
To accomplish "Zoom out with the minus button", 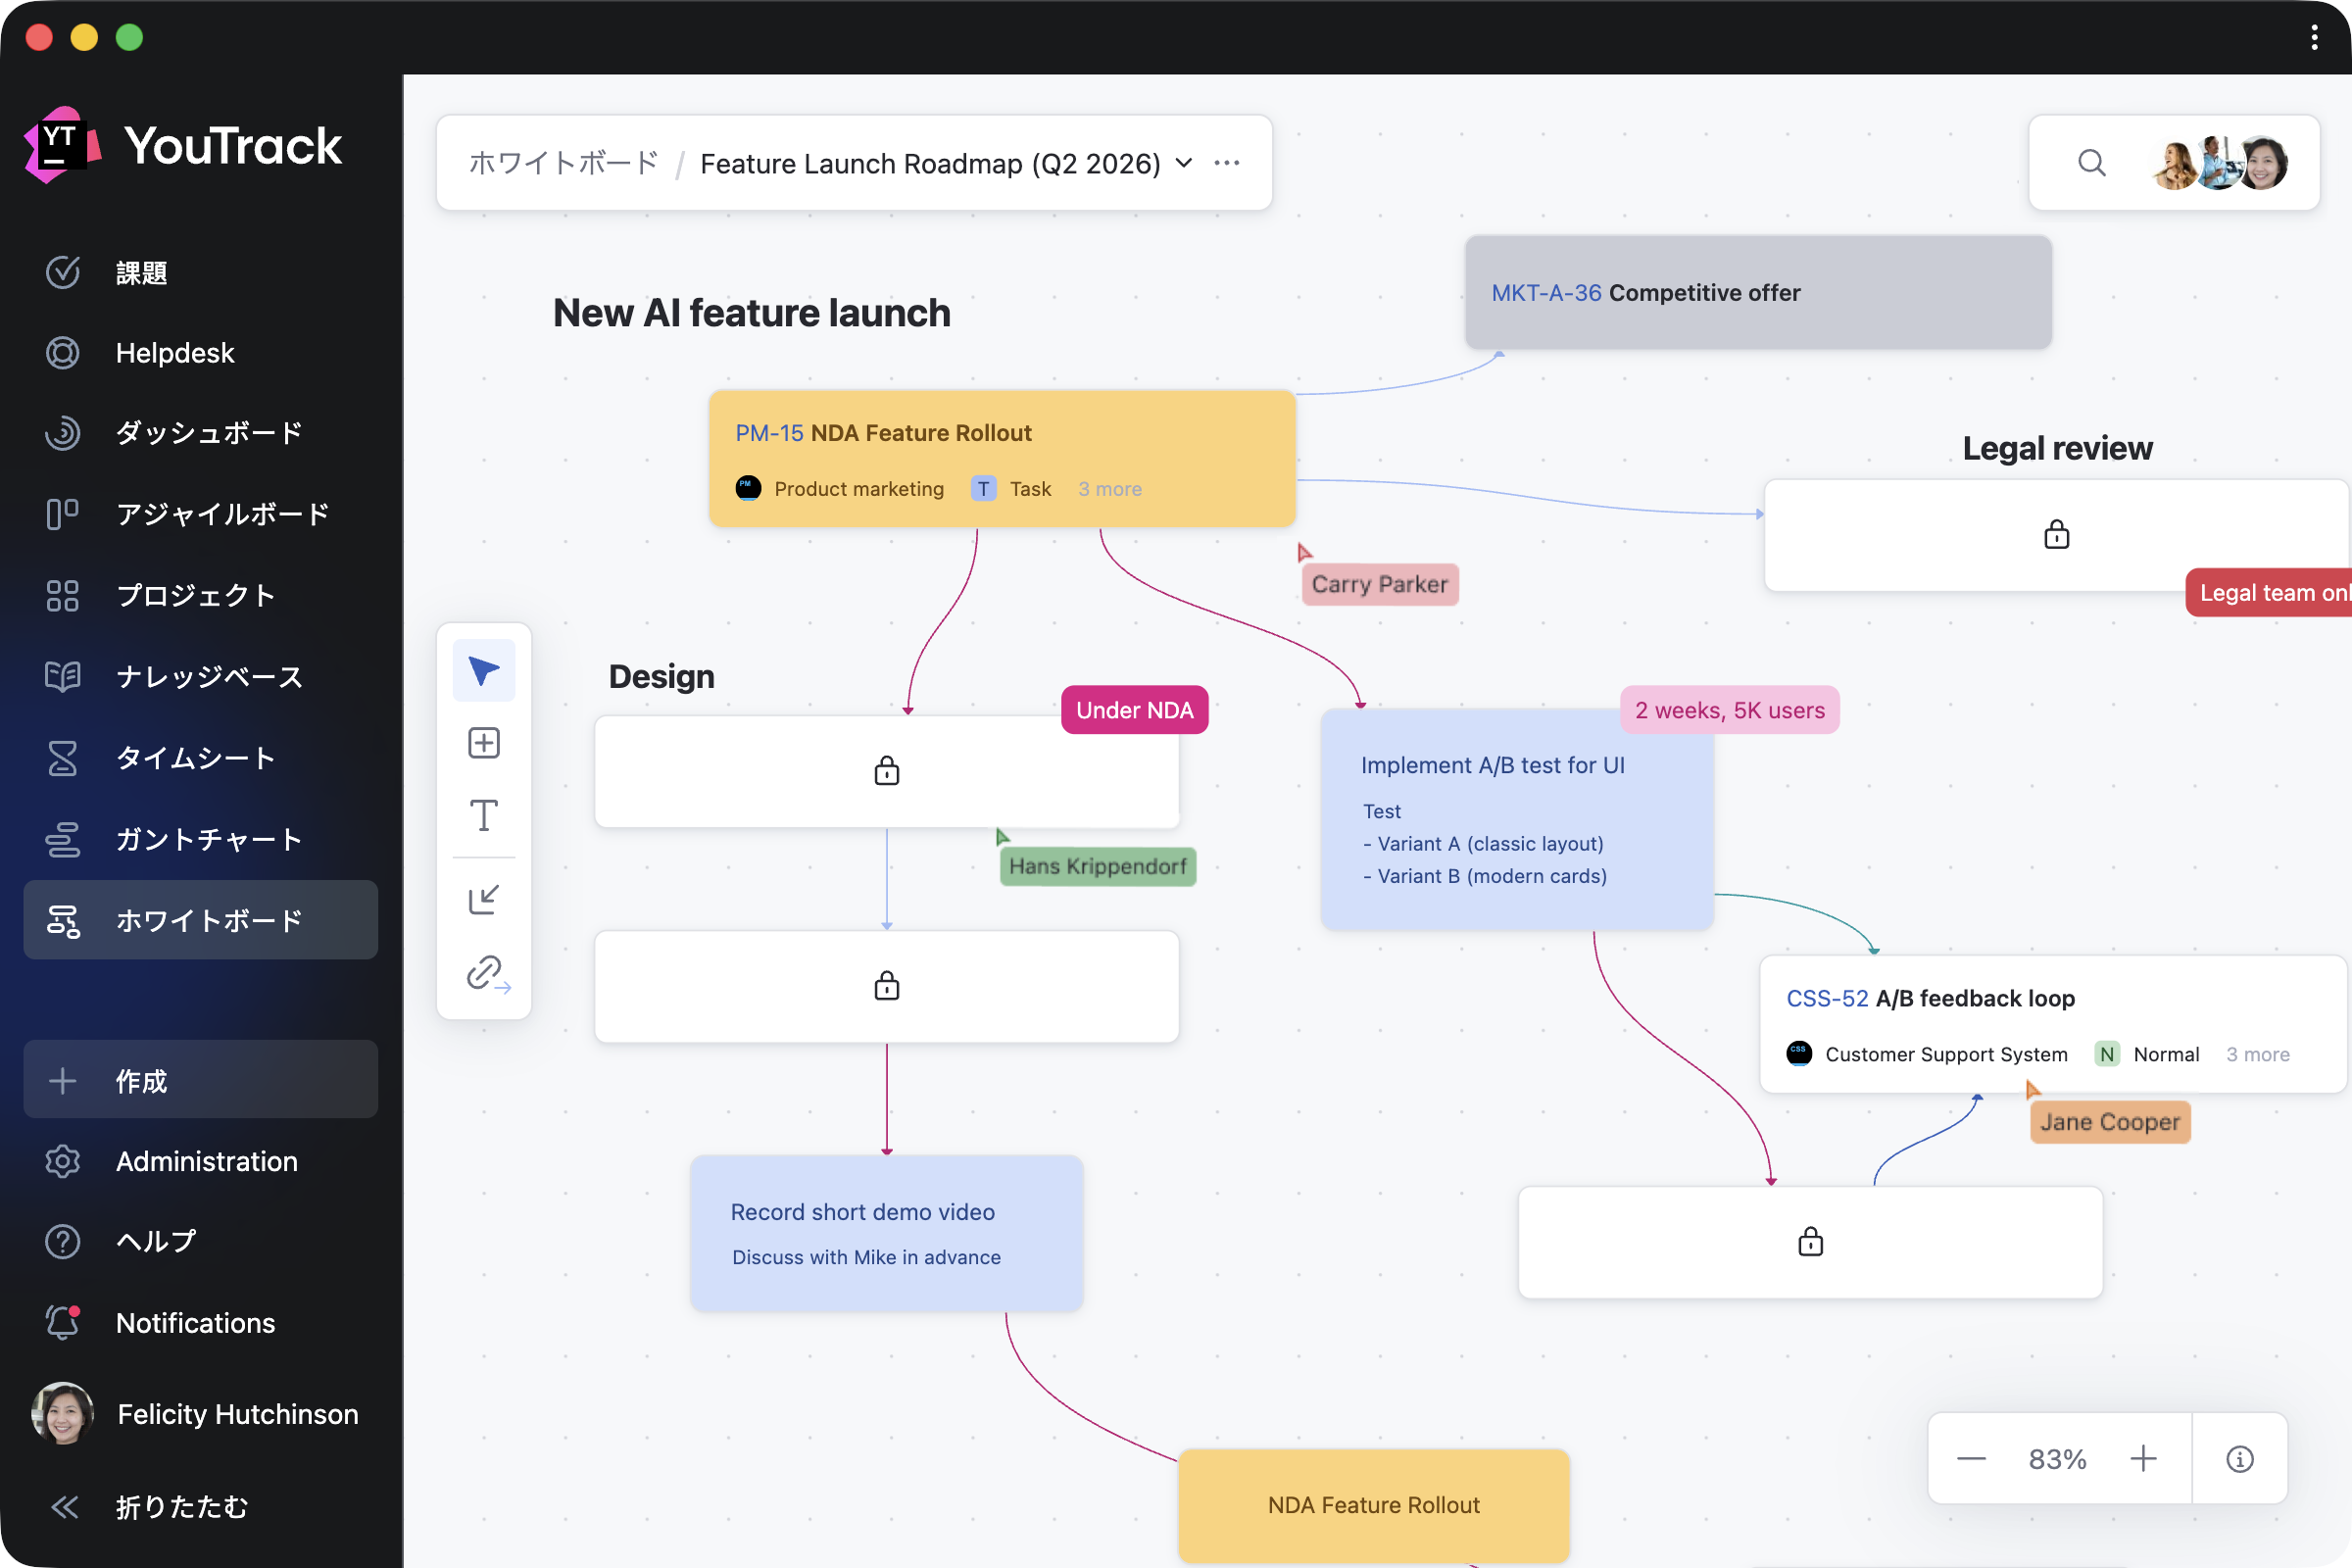I will point(1971,1459).
